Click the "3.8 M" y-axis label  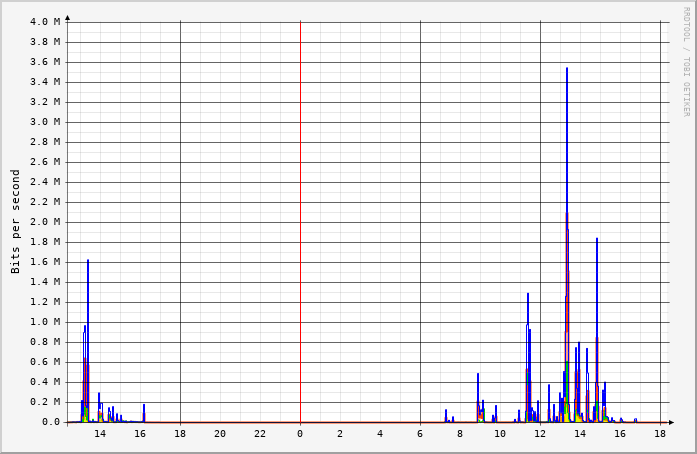[45, 42]
